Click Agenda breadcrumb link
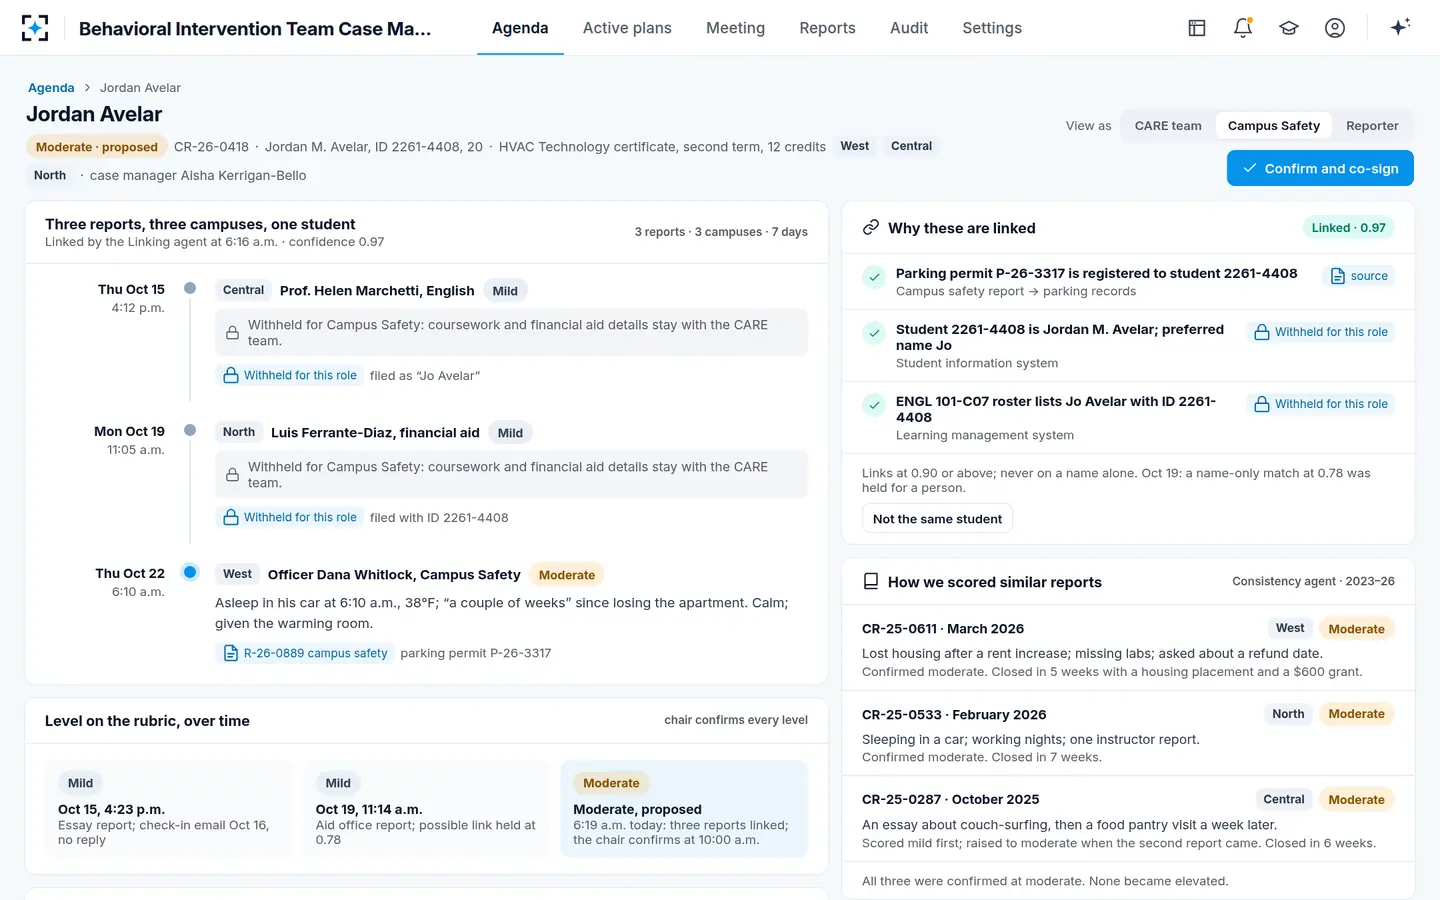Viewport: 1440px width, 900px height. 51,88
